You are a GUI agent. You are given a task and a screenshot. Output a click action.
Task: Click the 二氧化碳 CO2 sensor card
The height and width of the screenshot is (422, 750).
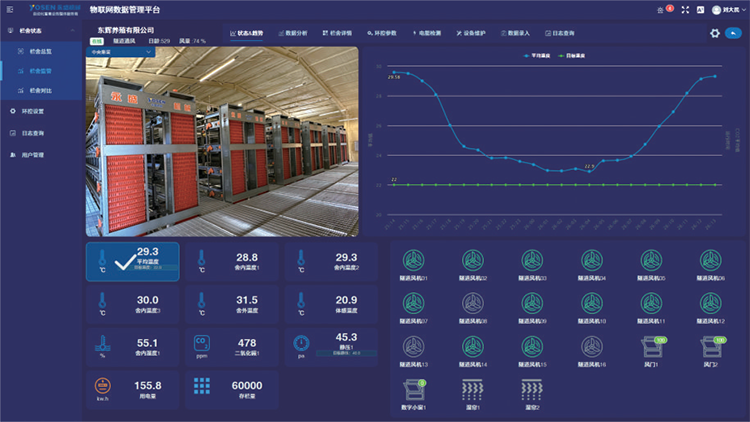[227, 344]
